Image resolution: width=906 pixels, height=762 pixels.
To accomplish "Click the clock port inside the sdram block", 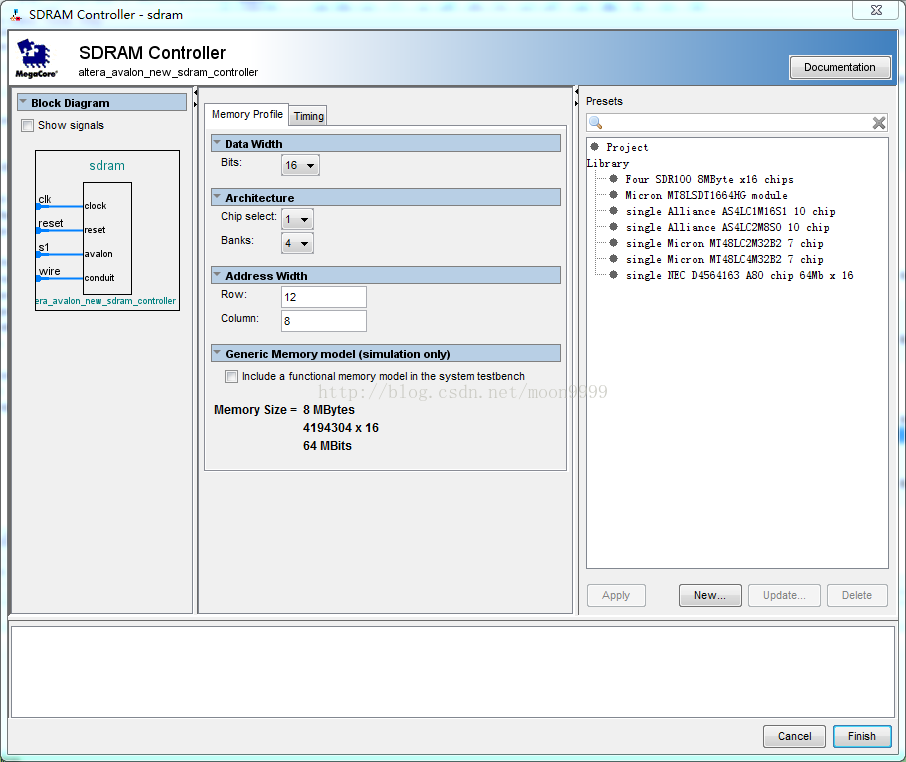I will coord(95,206).
